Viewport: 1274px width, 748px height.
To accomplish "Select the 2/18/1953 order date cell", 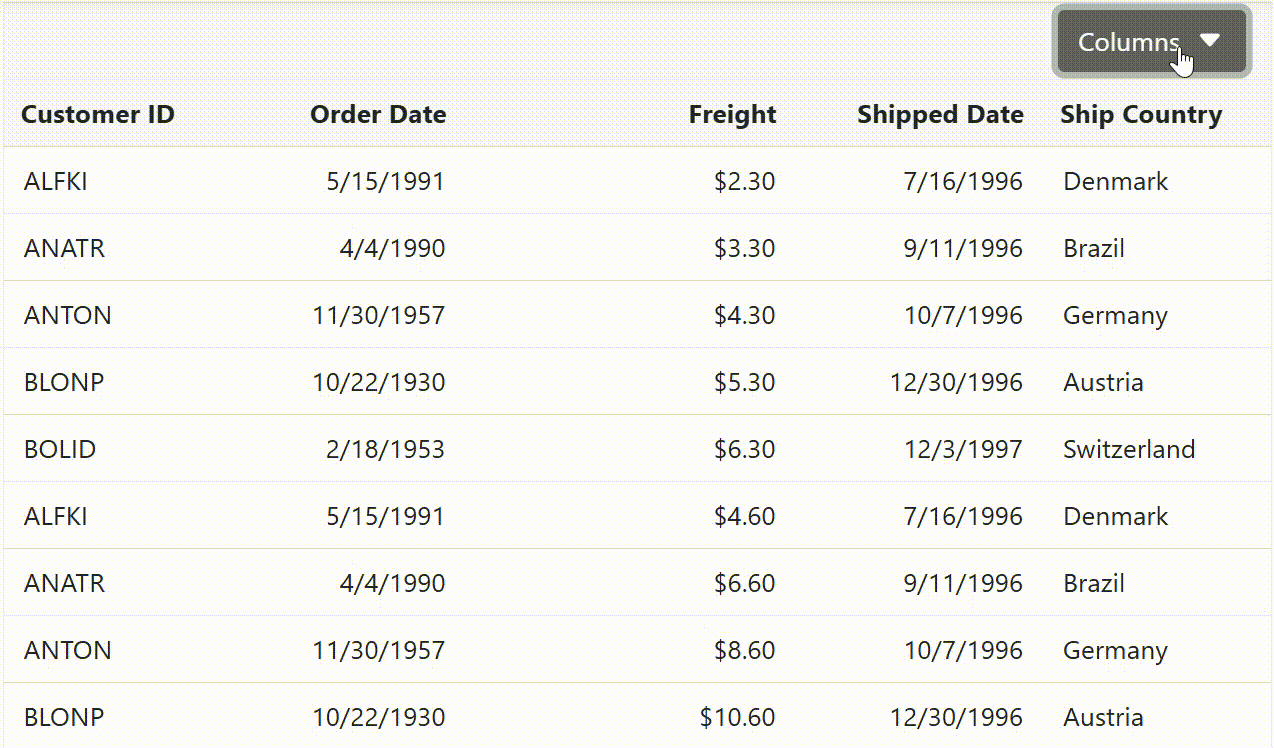I will [385, 449].
